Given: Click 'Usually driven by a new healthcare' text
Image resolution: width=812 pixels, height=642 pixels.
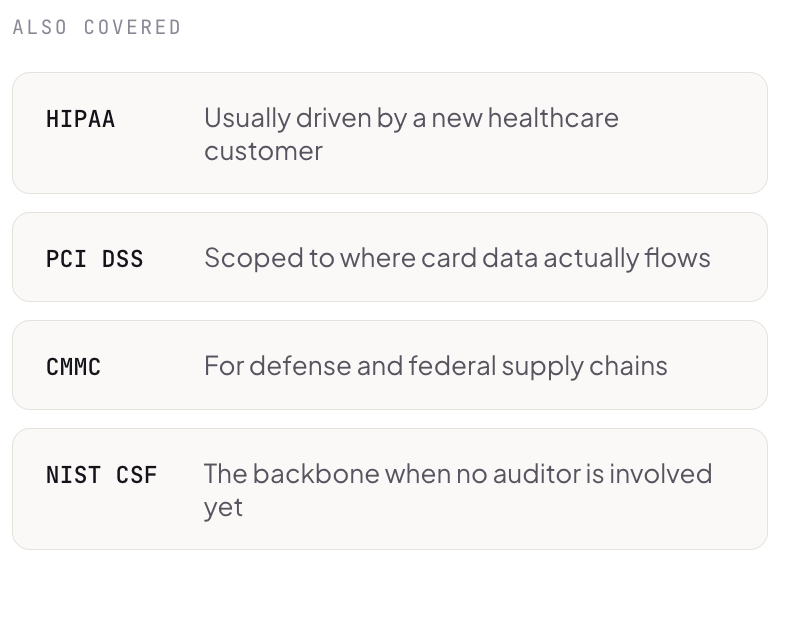Looking at the screenshot, I should [x=411, y=119].
